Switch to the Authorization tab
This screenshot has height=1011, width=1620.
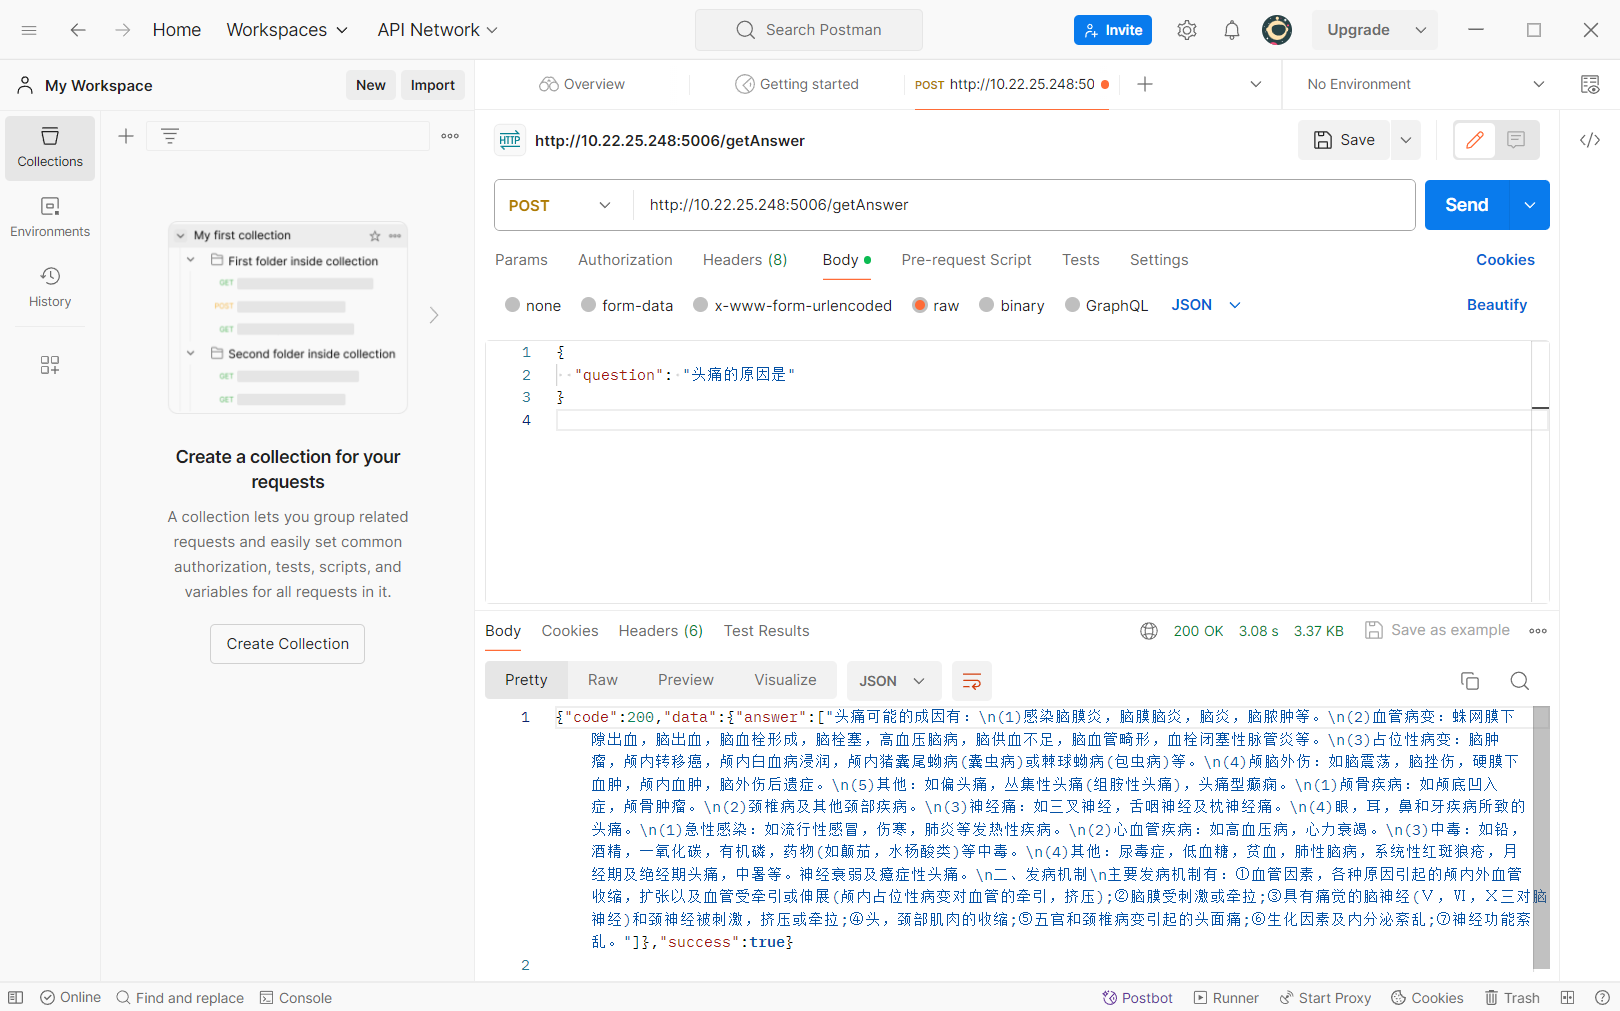[625, 260]
